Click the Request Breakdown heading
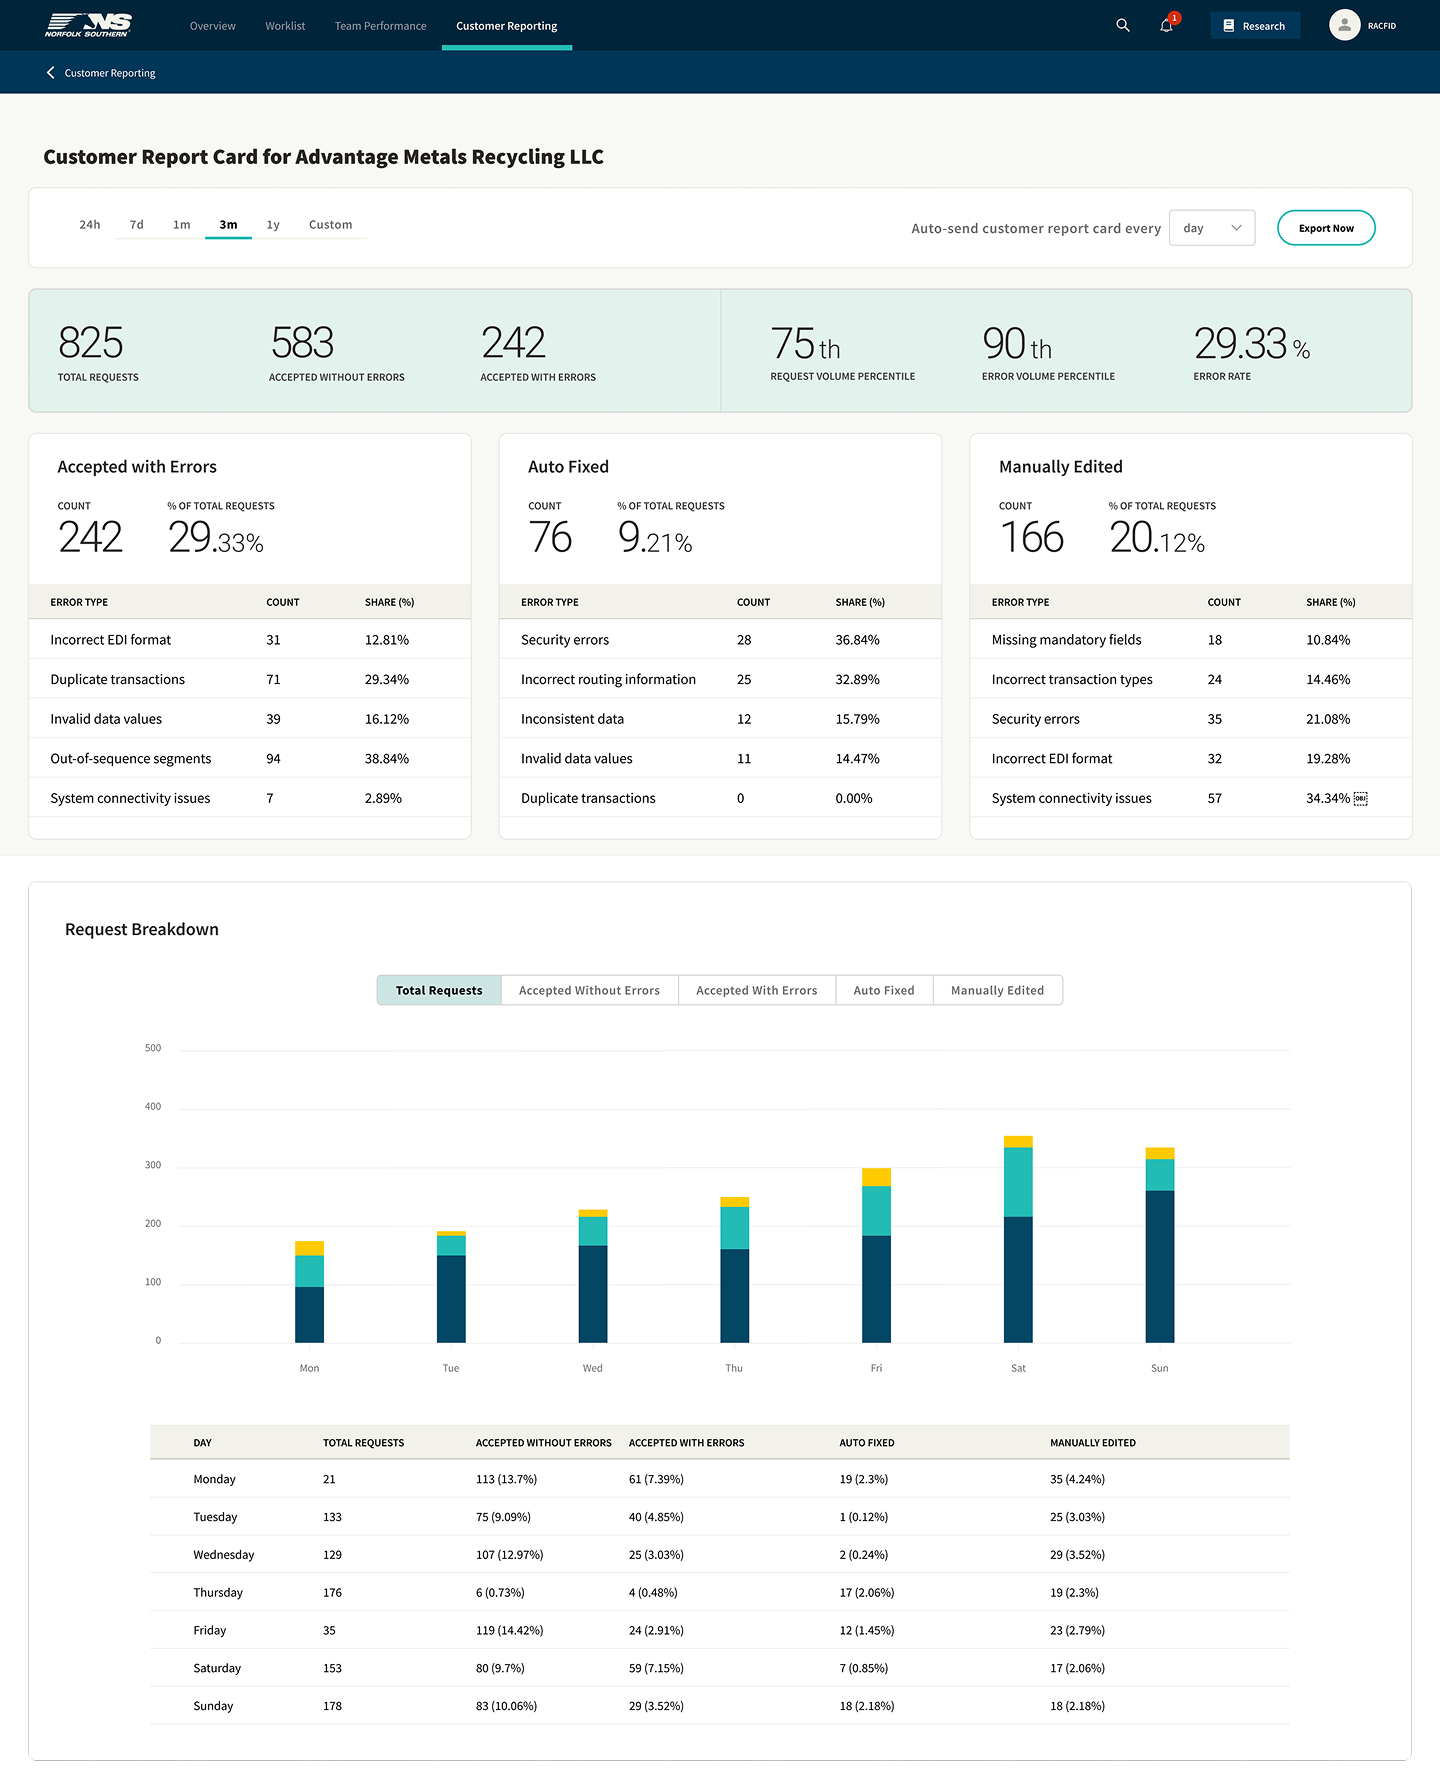The height and width of the screenshot is (1790, 1440). click(x=142, y=929)
